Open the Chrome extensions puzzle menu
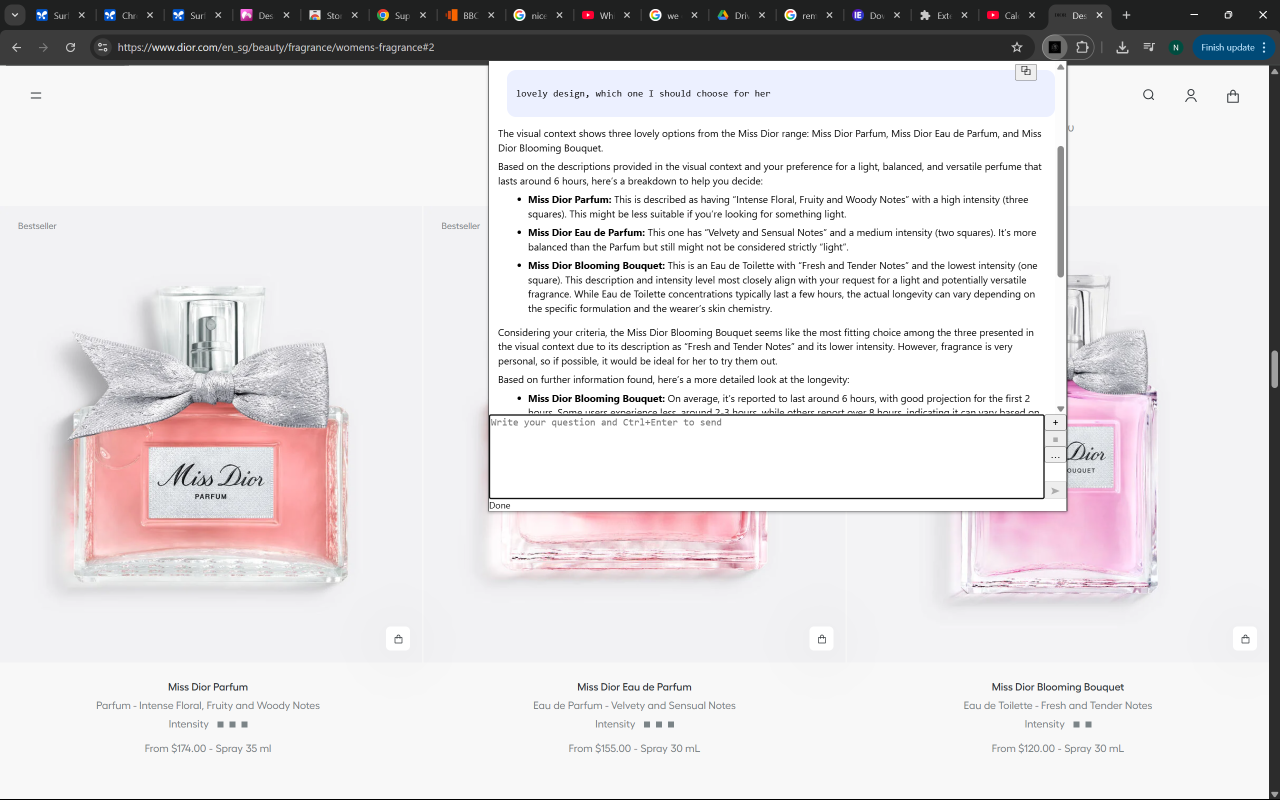Viewport: 1280px width, 800px height. pyautogui.click(x=1082, y=47)
